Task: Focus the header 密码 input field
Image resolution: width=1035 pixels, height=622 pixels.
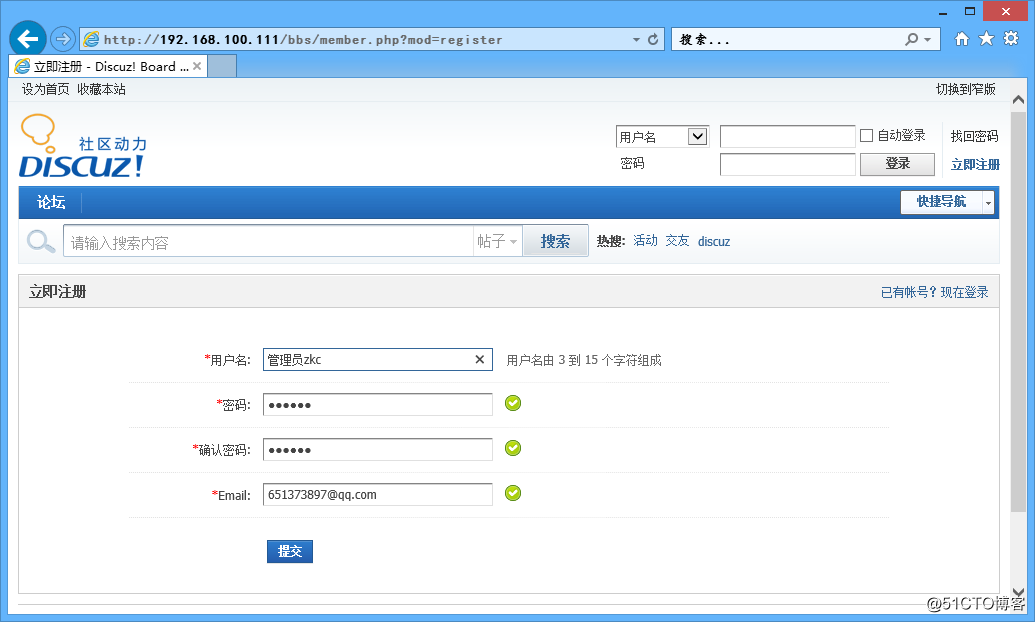Action: 787,164
